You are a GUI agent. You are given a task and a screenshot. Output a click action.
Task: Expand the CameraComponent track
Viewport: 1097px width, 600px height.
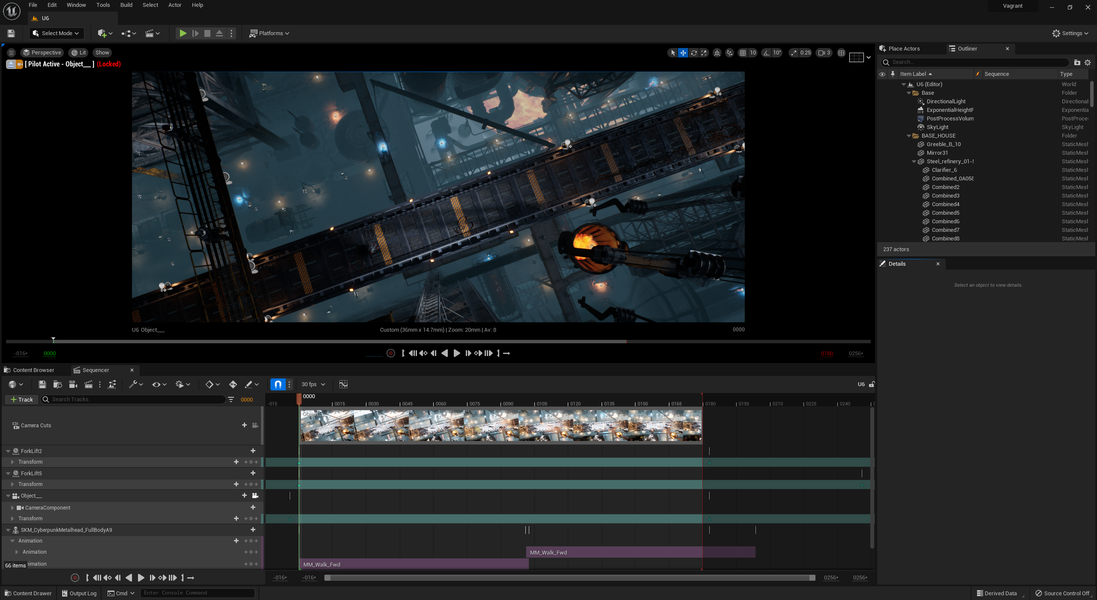13,508
